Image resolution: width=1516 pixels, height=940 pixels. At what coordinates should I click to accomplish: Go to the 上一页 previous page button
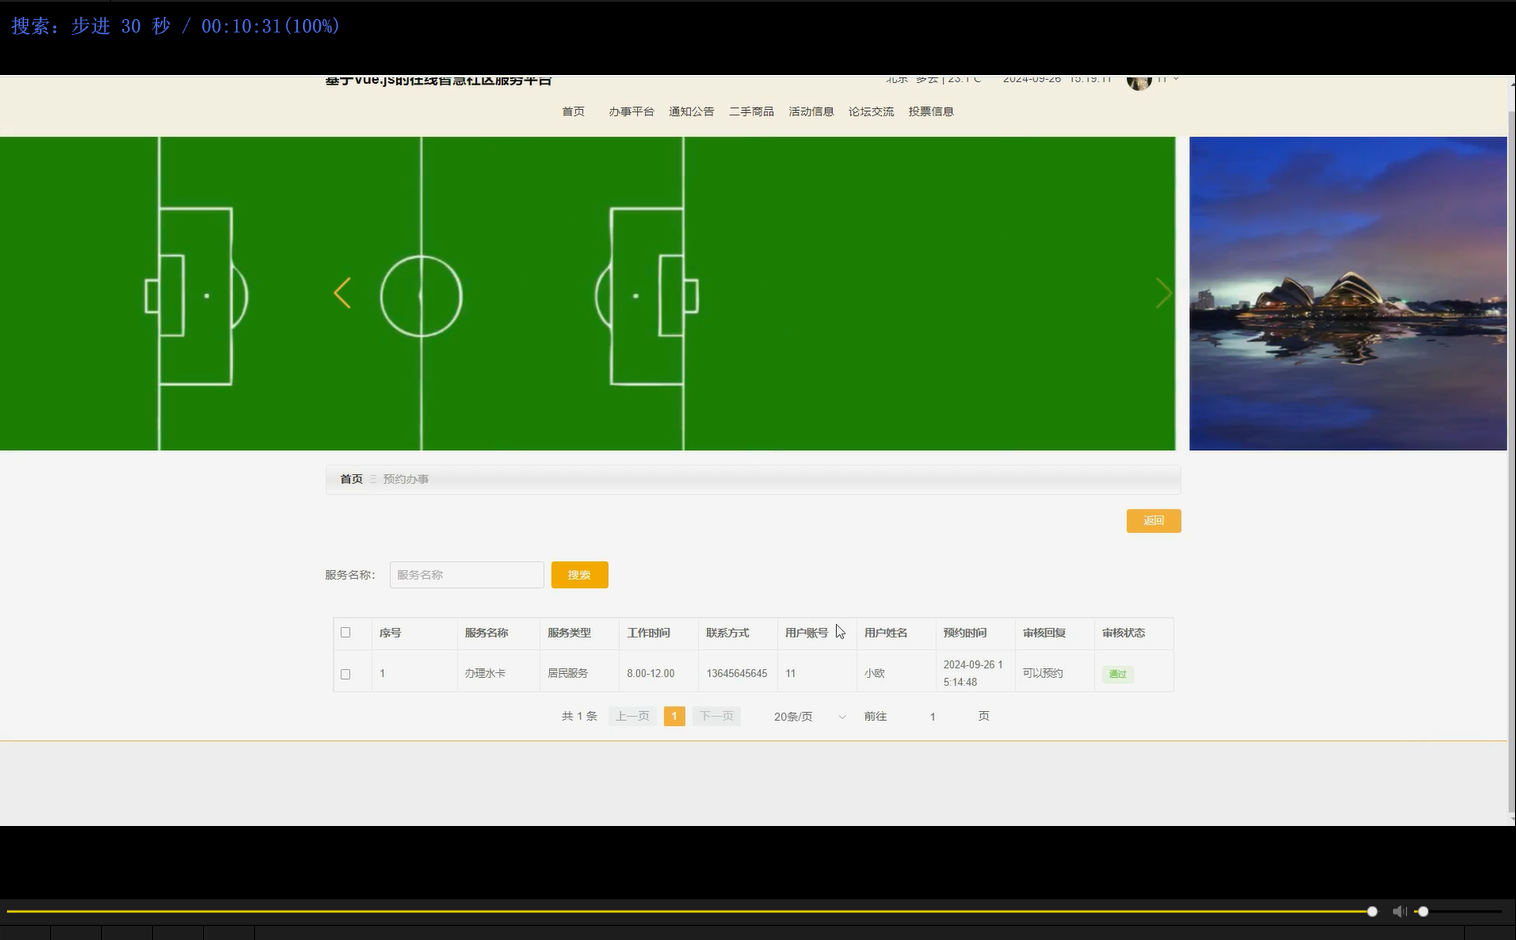(633, 717)
